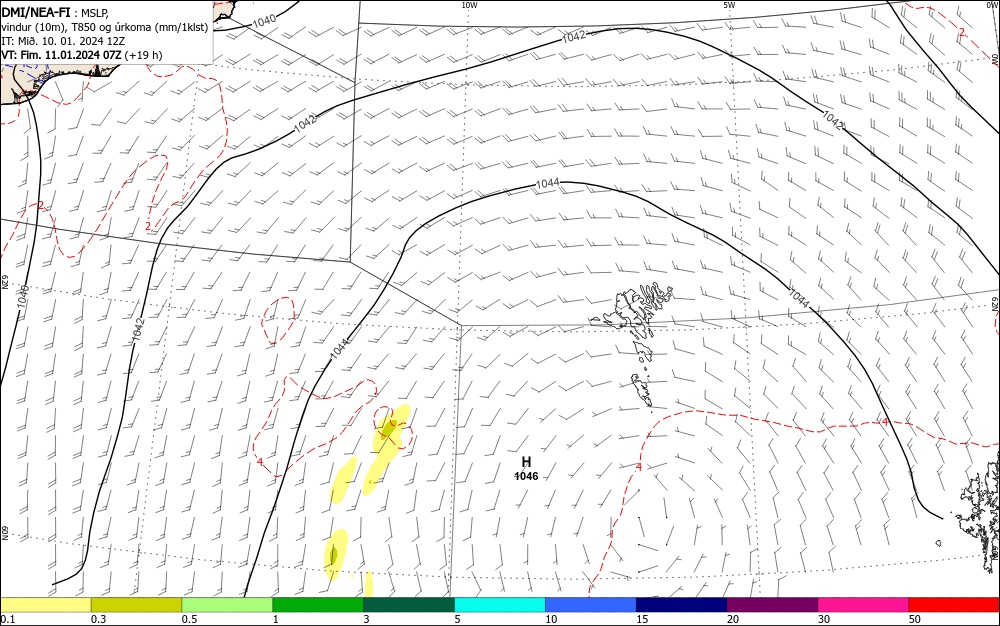Select the pink 30 mm legend swatch
The image size is (1000, 626).
click(863, 605)
